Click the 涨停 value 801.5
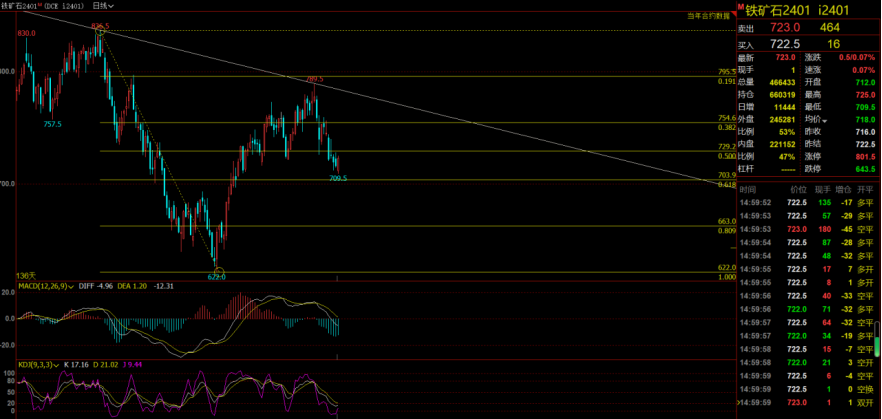This screenshot has width=882, height=419. (x=866, y=156)
